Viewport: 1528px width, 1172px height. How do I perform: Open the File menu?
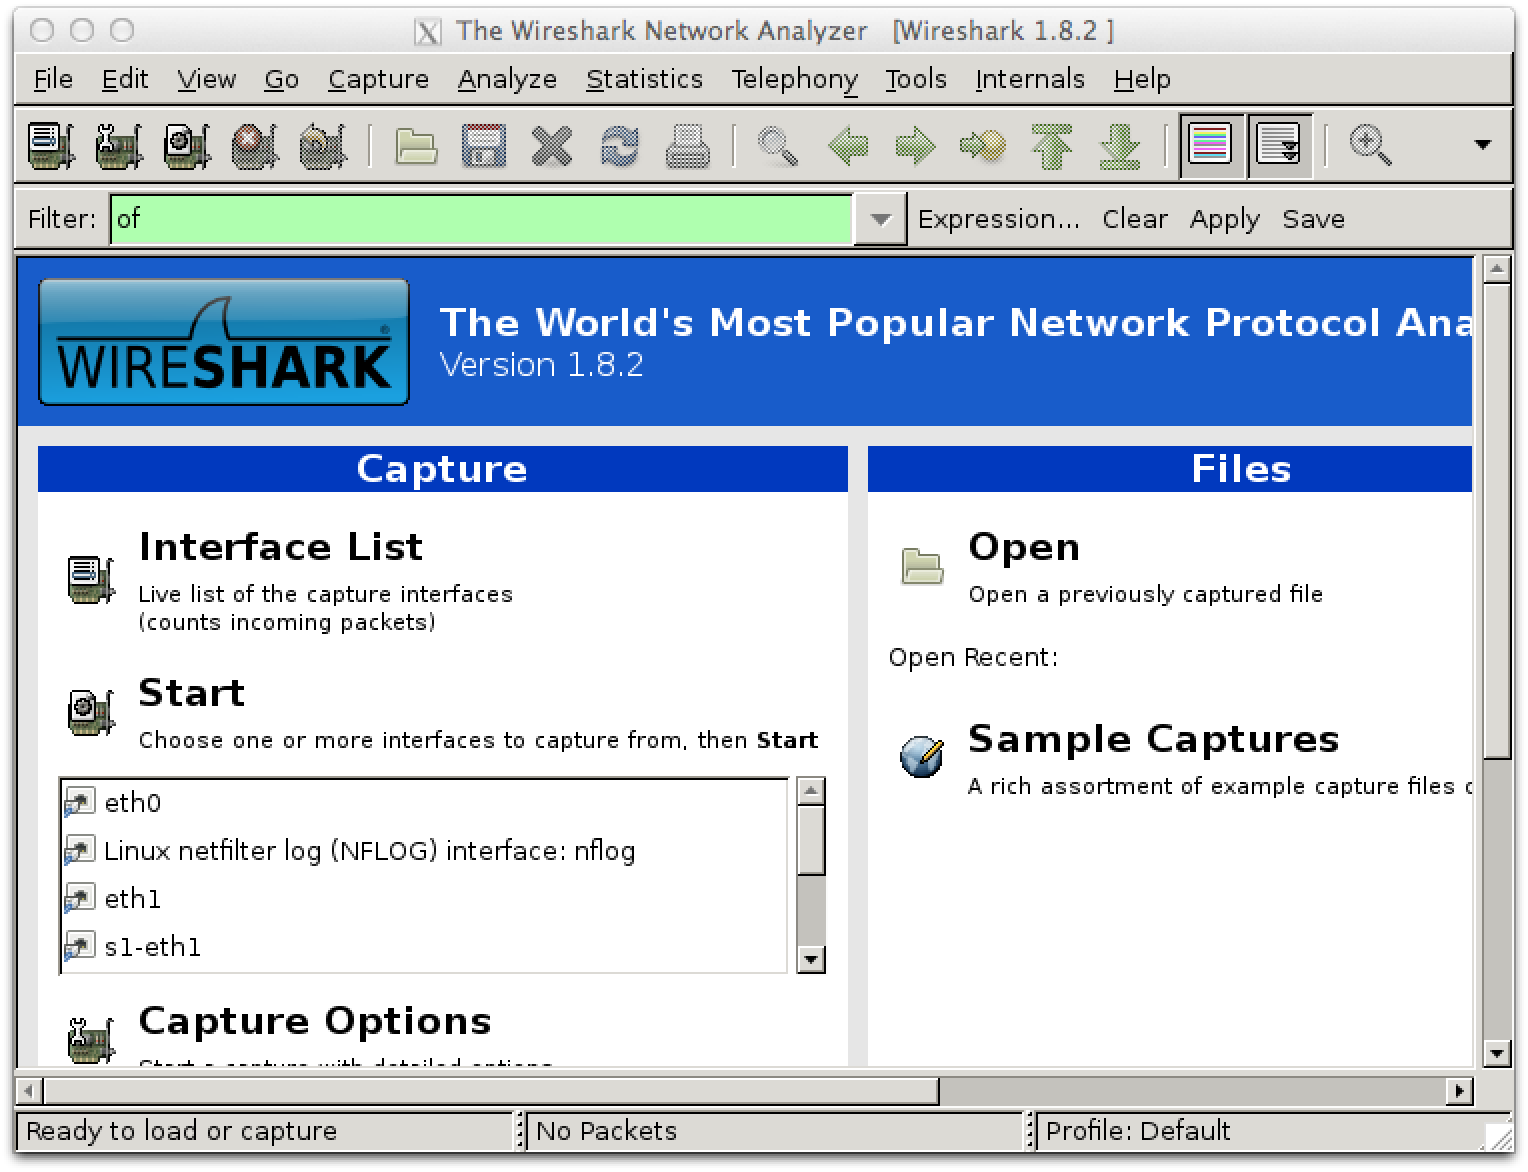pos(53,79)
